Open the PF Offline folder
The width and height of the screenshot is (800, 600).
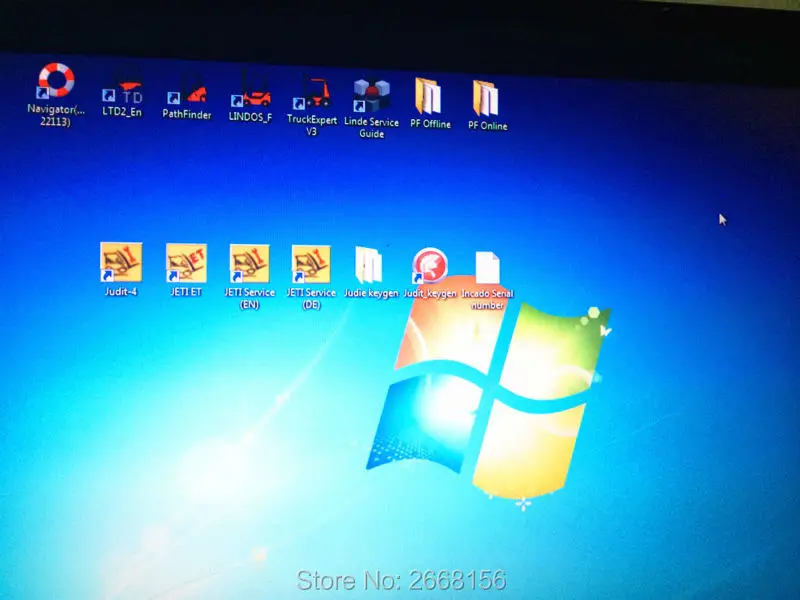click(428, 96)
